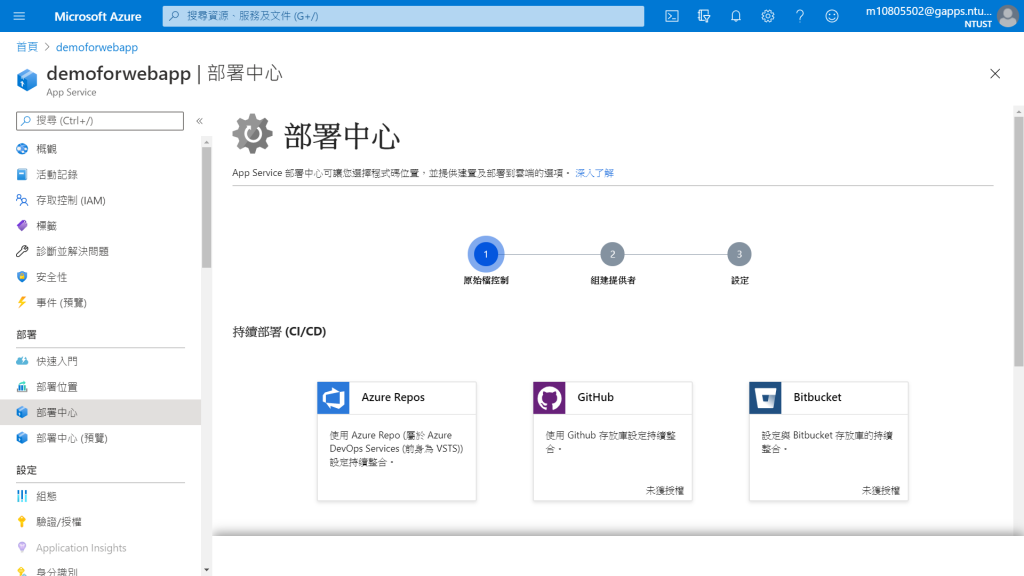
Task: Close the deployment center blade
Action: [x=995, y=74]
